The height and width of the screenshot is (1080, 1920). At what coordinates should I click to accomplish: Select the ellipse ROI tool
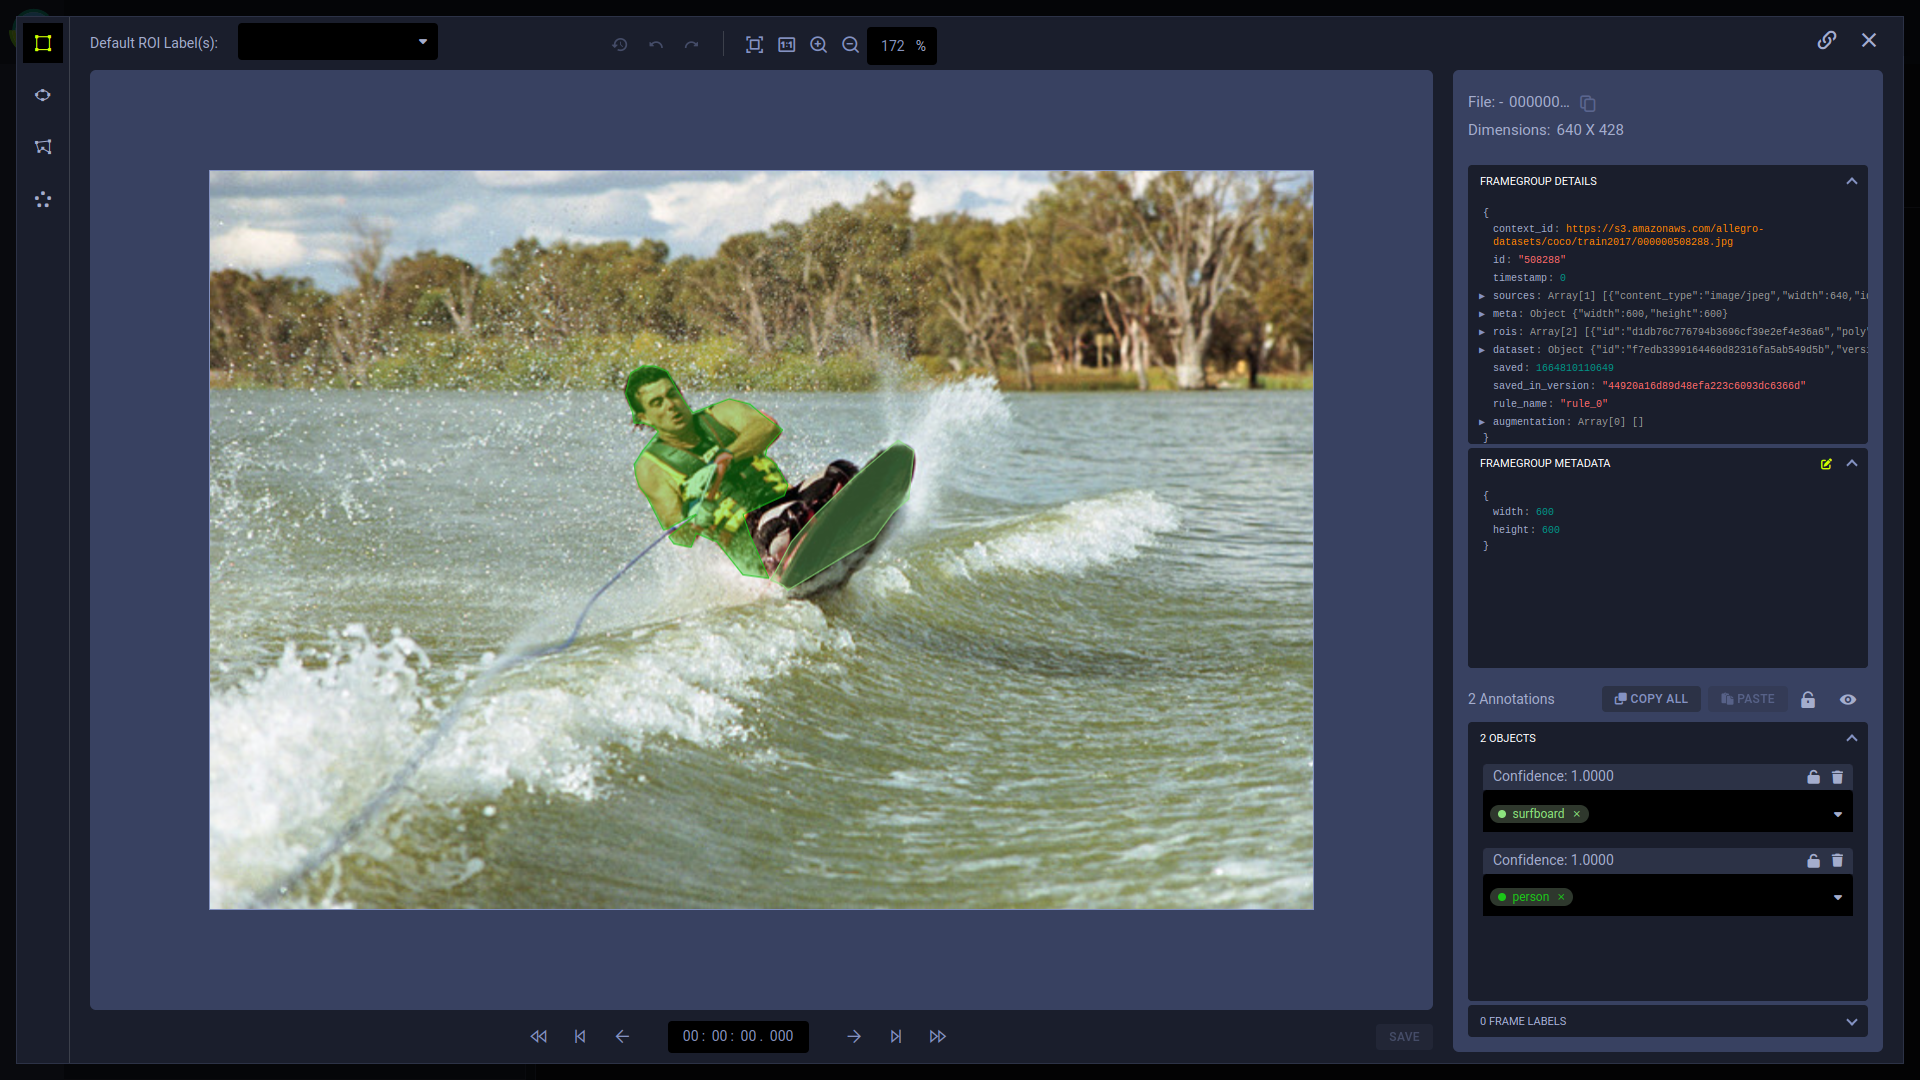(43, 95)
